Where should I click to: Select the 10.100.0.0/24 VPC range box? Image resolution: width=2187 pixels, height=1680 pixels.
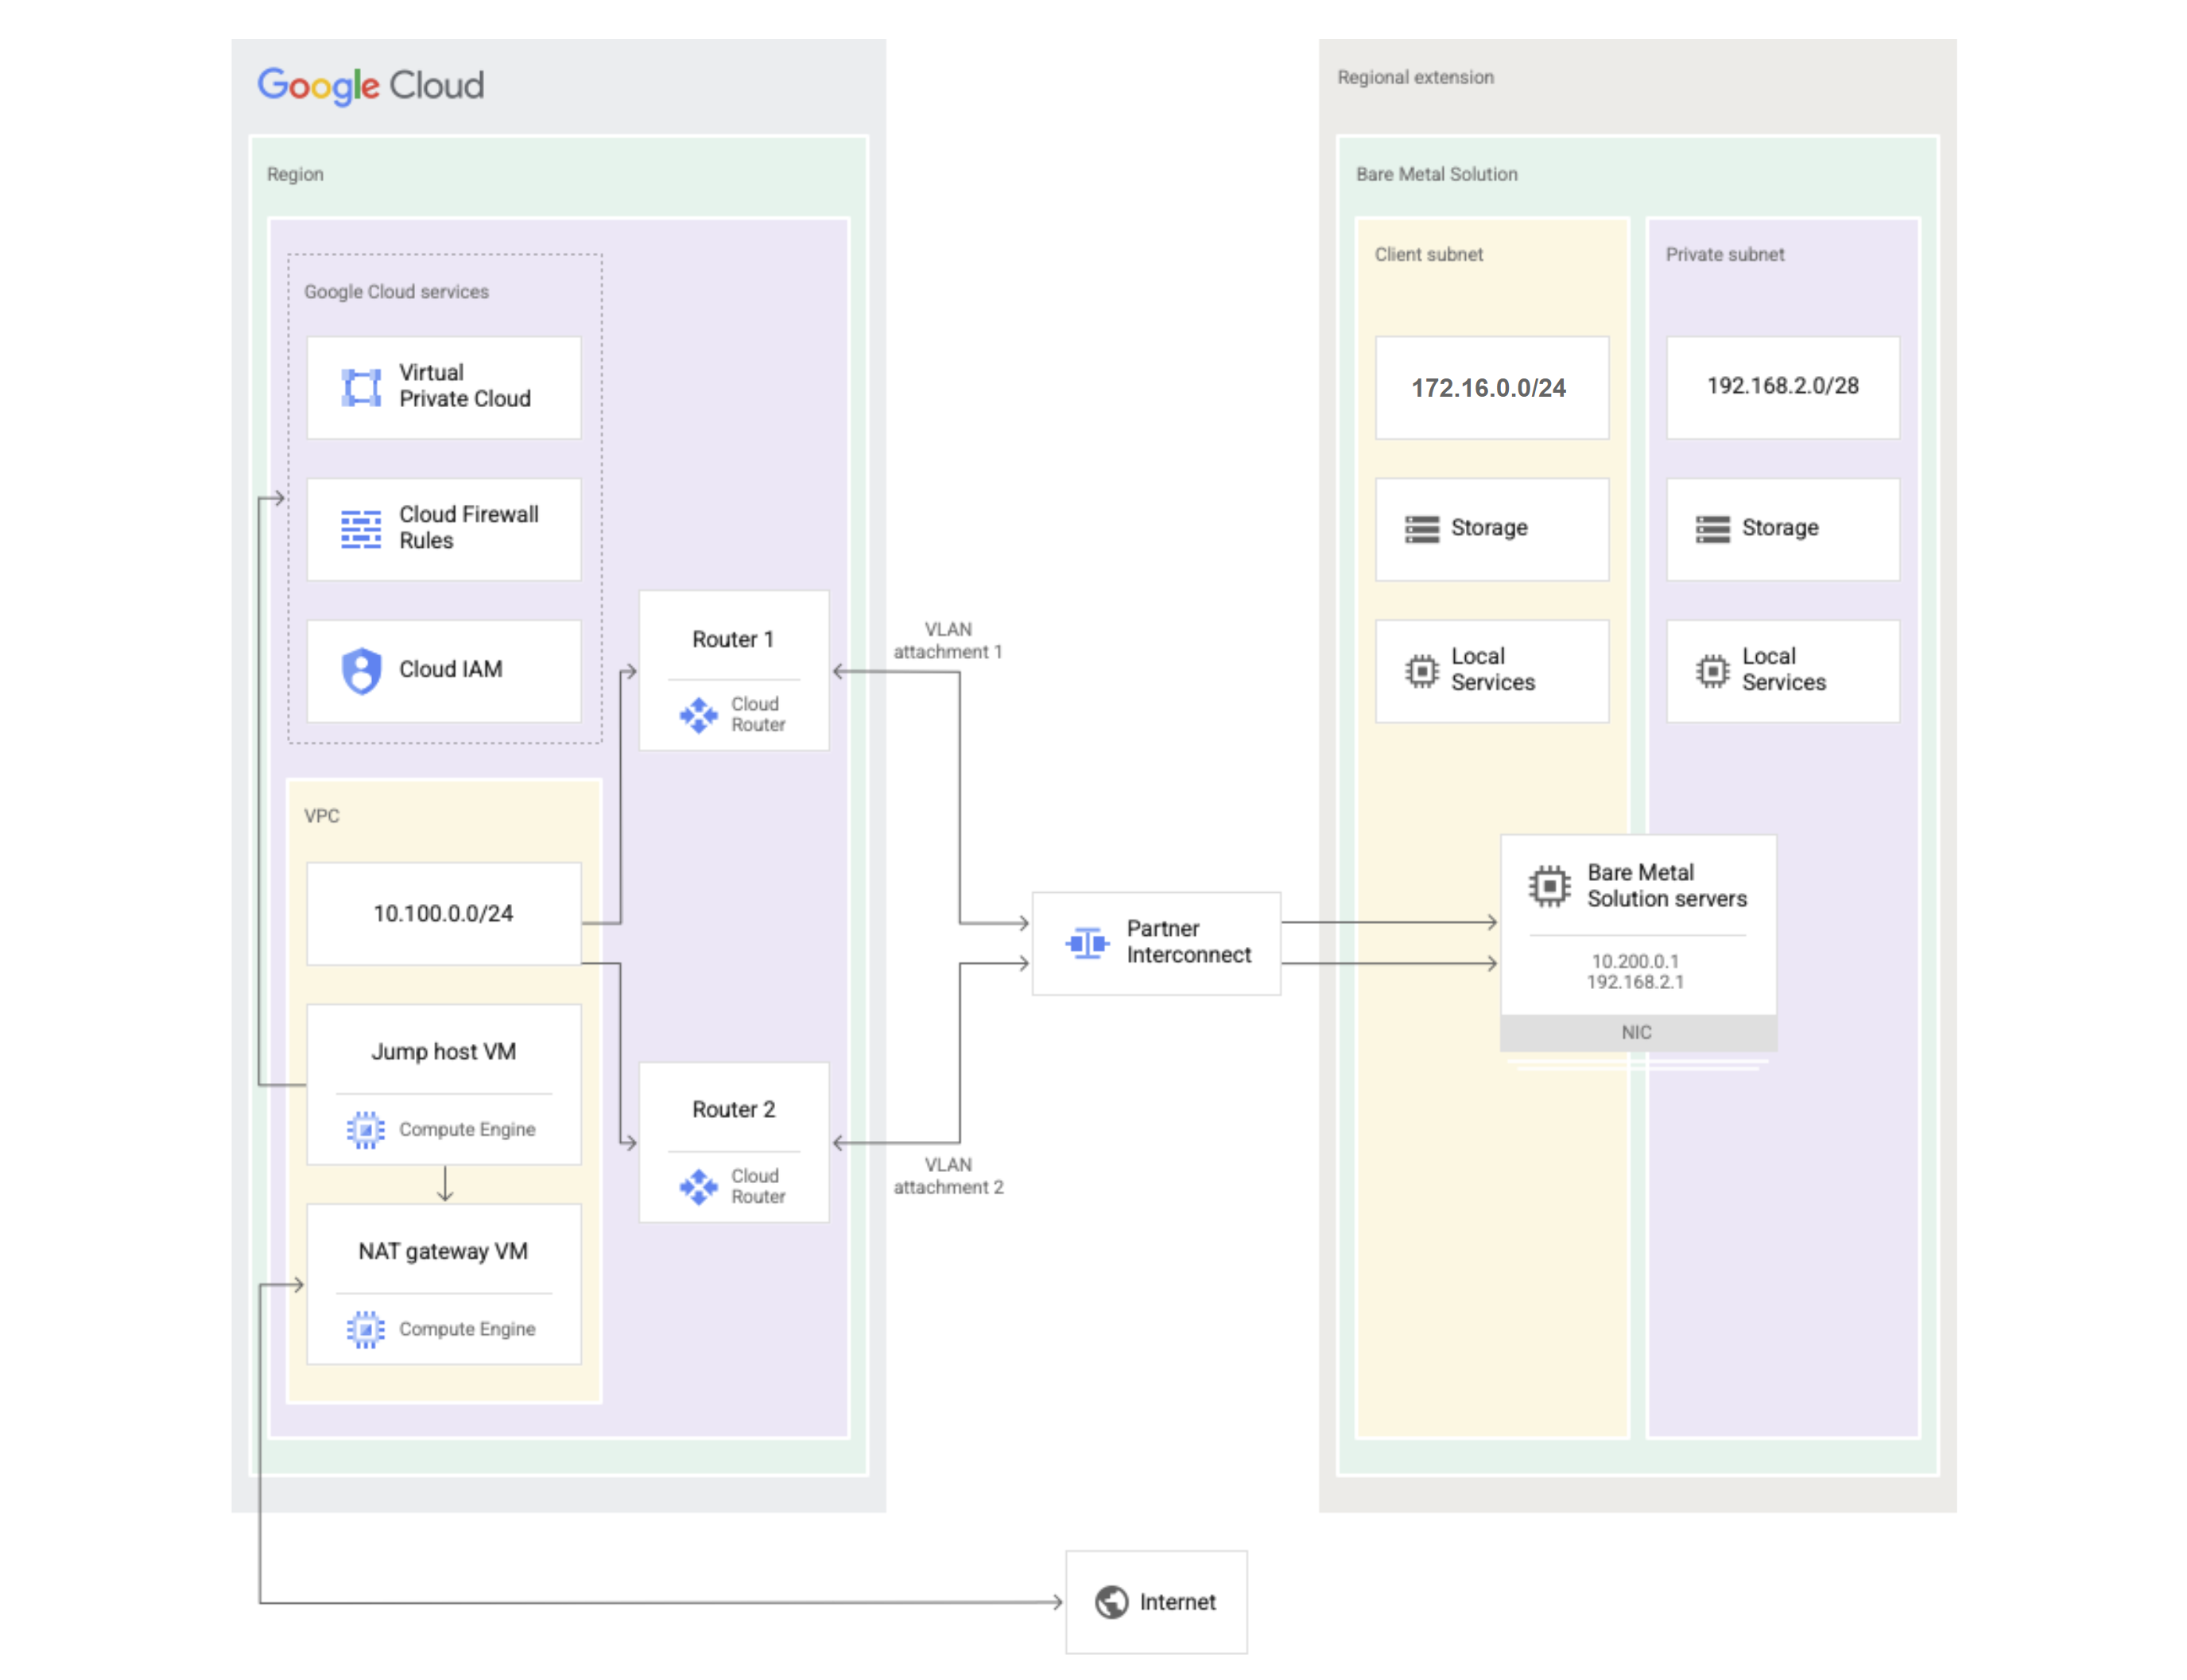443,914
